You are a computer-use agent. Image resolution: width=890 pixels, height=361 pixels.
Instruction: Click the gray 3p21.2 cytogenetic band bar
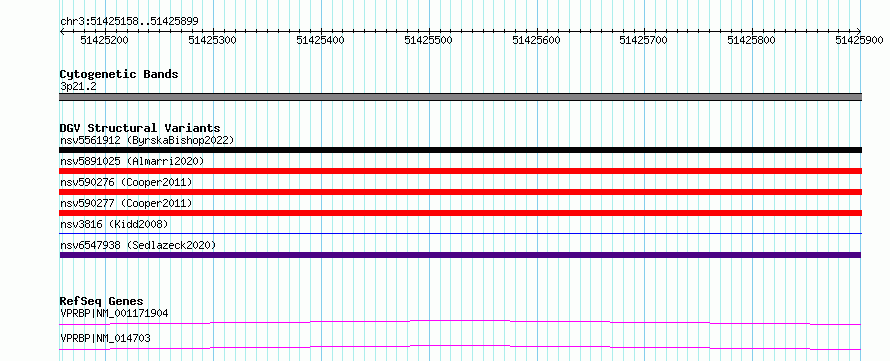point(461,97)
